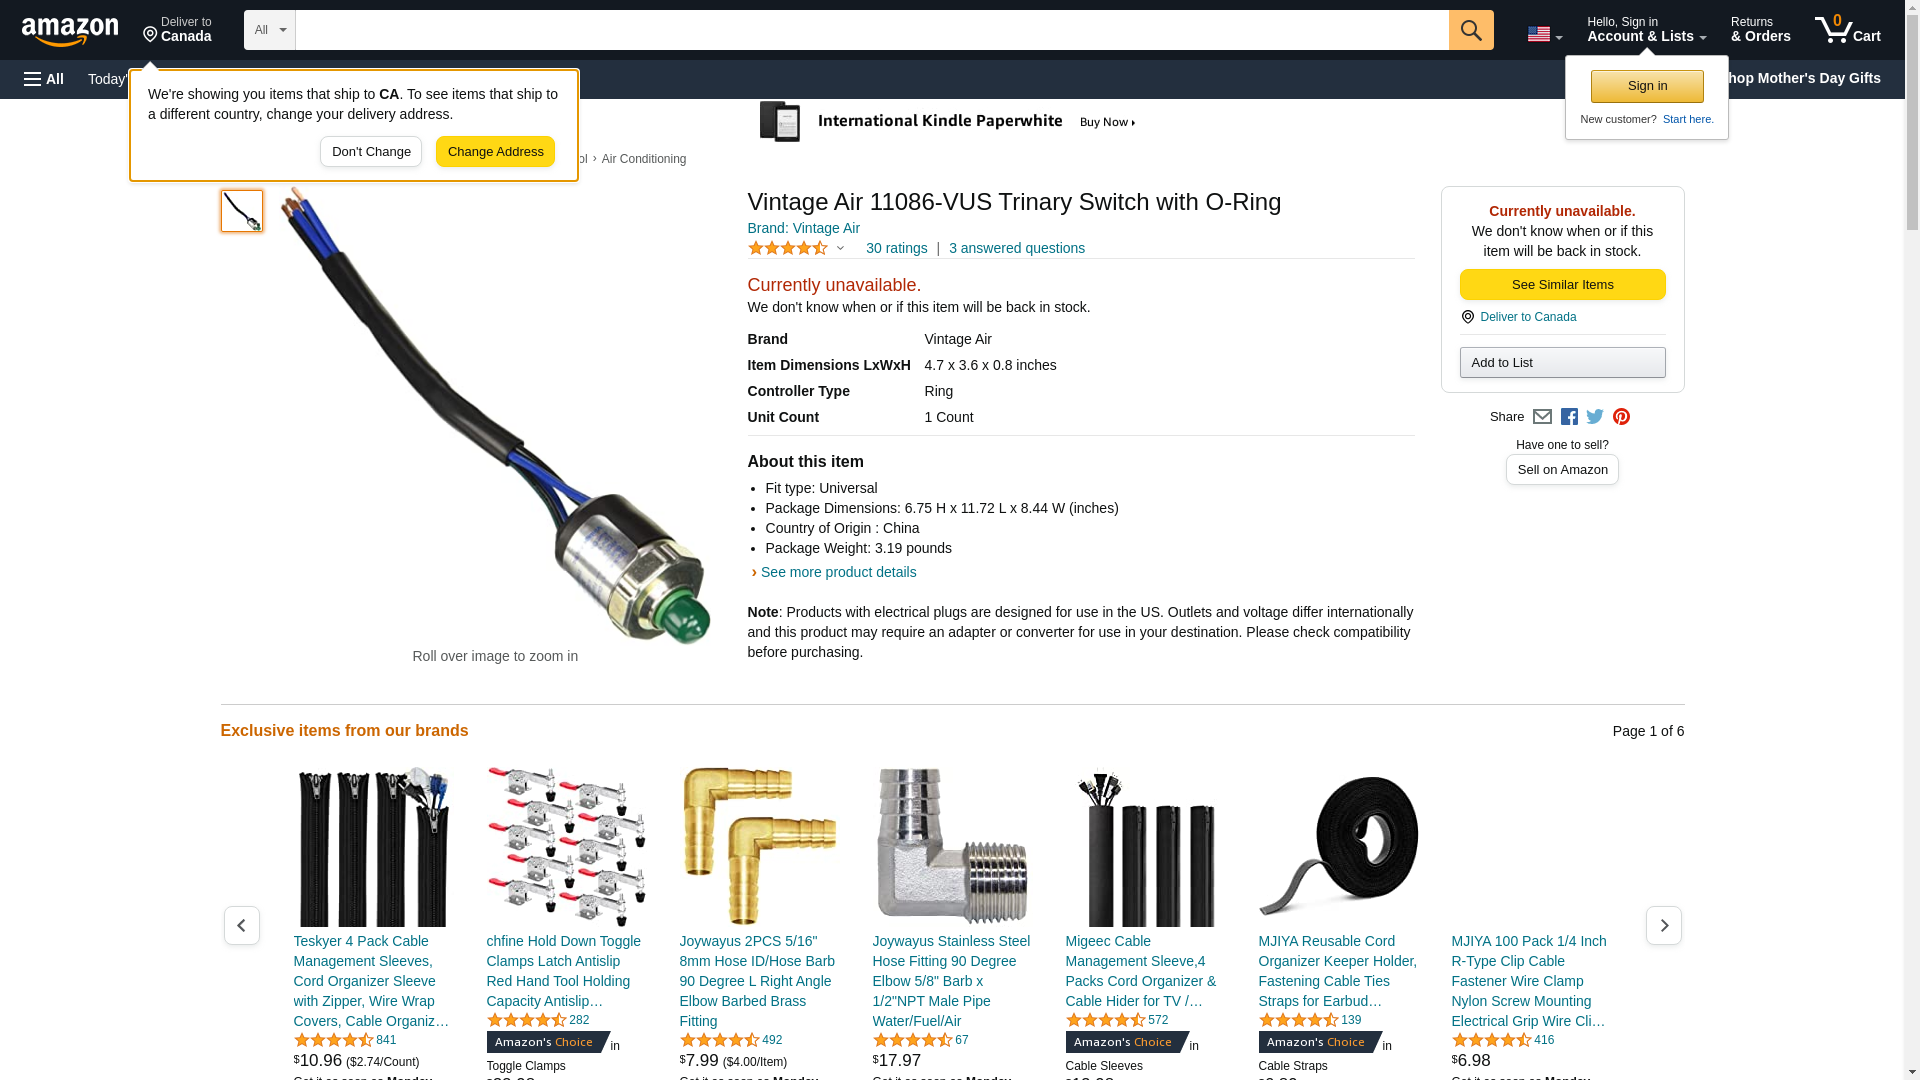Open the shopping cart icon

click(1847, 30)
